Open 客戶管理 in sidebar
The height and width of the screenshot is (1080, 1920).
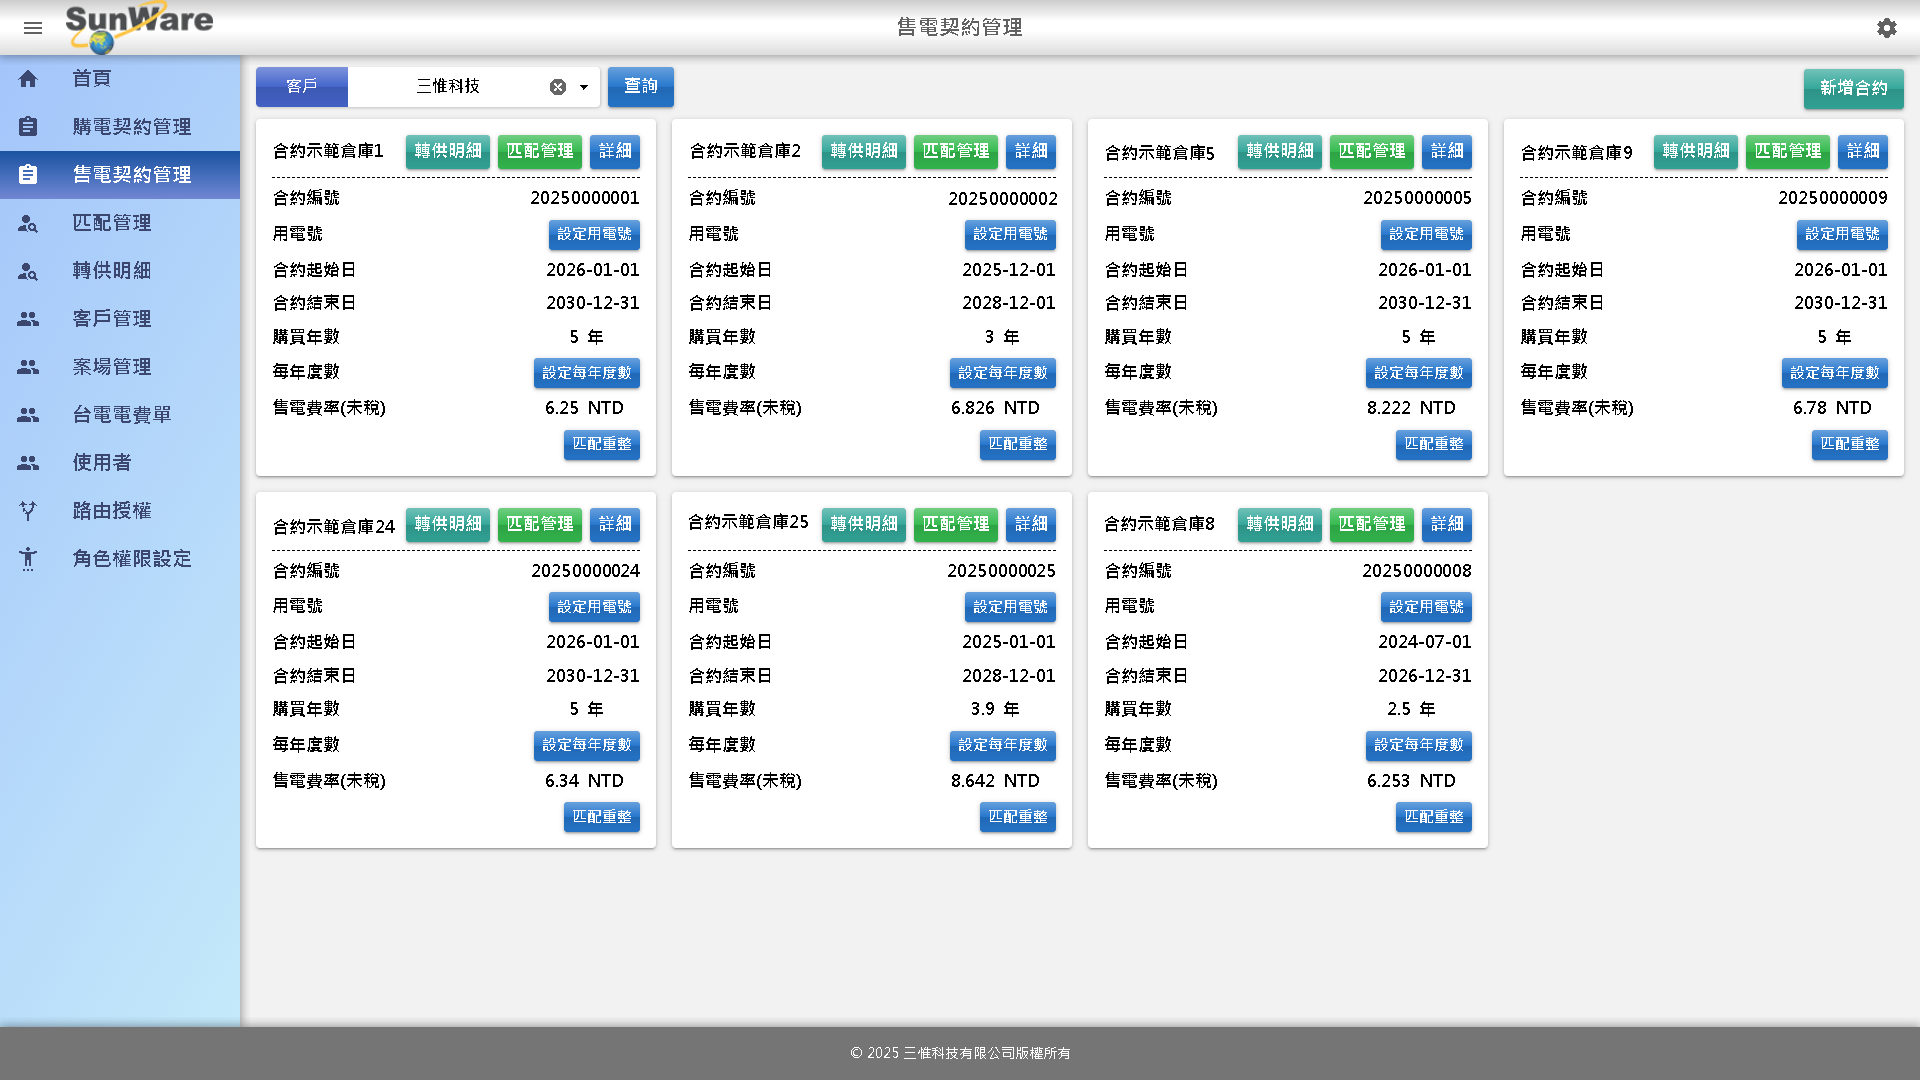pyautogui.click(x=112, y=319)
